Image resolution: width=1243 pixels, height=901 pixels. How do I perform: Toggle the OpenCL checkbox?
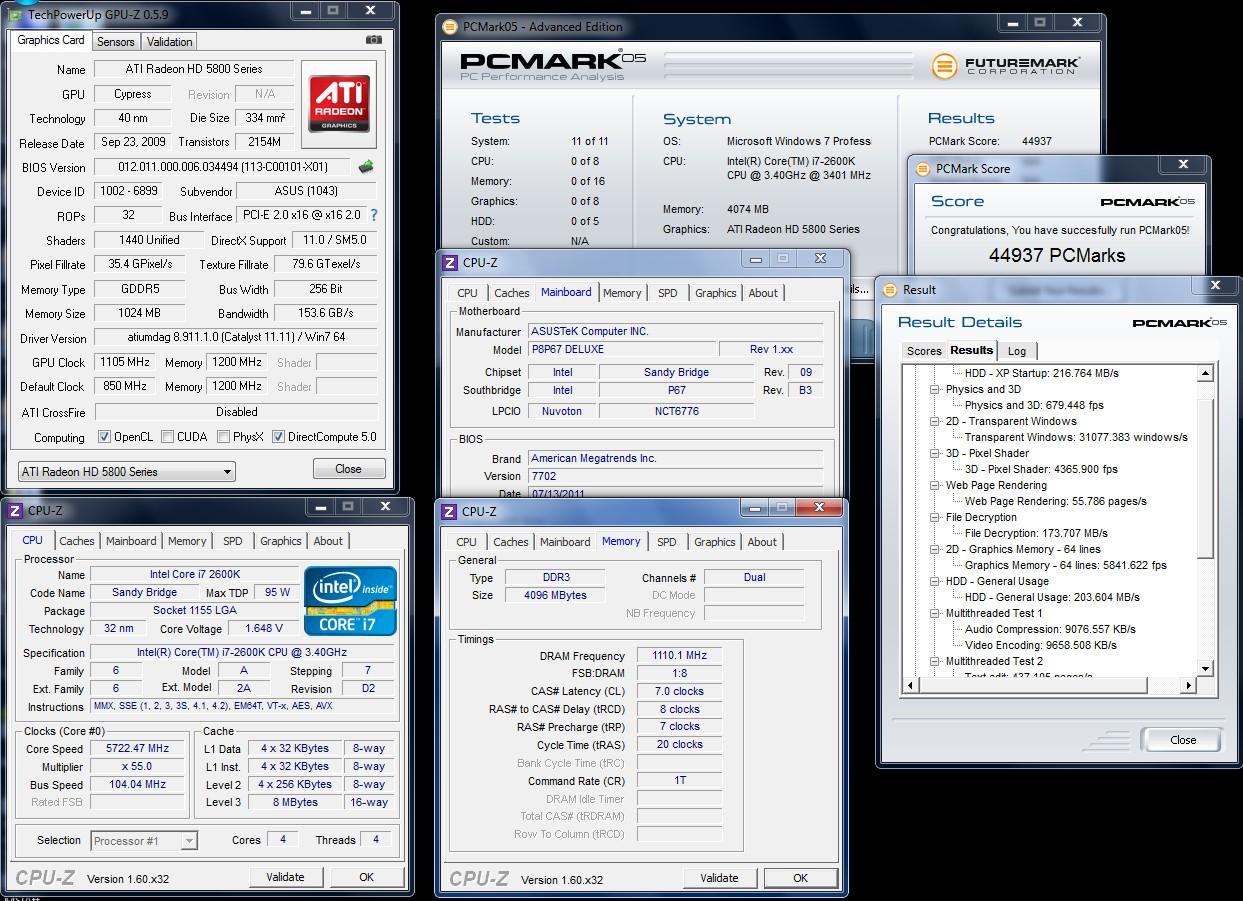click(x=104, y=437)
